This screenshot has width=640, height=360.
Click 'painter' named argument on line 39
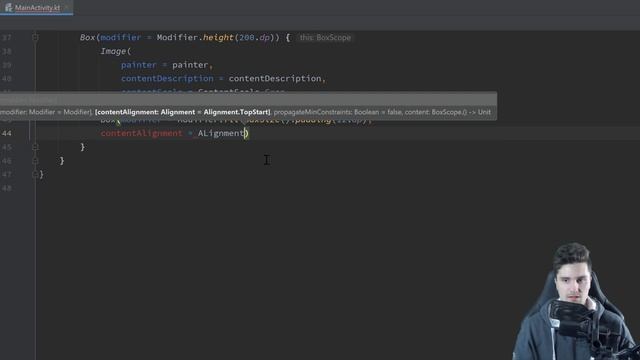tap(138, 65)
